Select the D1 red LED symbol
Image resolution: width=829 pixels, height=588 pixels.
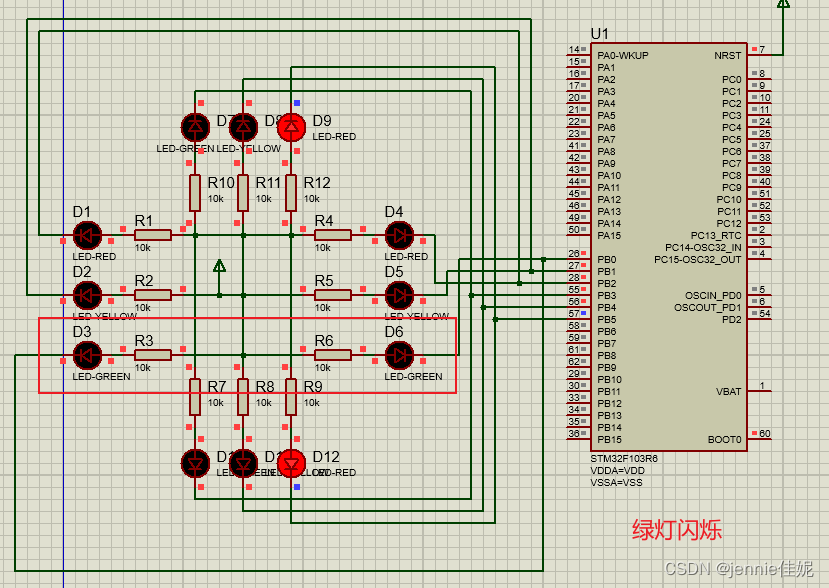pyautogui.click(x=87, y=235)
